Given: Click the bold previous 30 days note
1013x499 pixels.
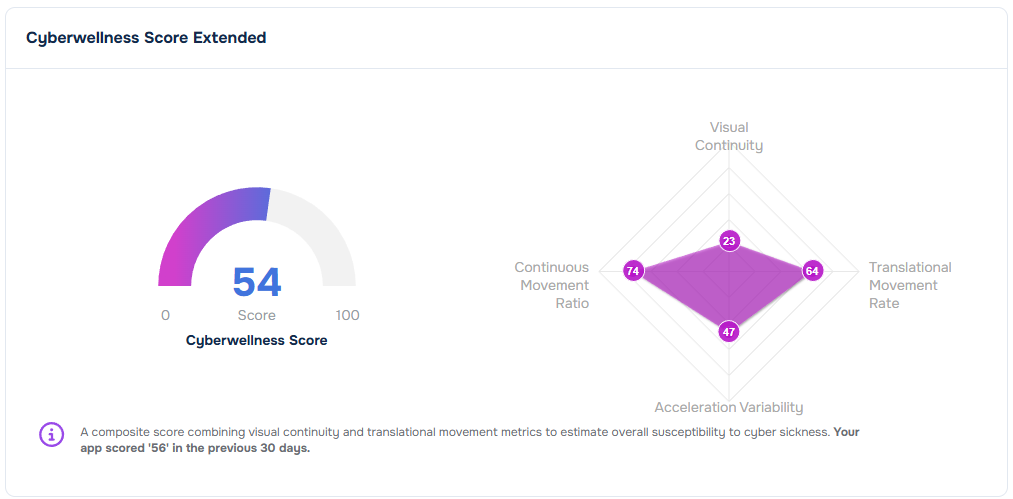Looking at the screenshot, I should coord(195,448).
